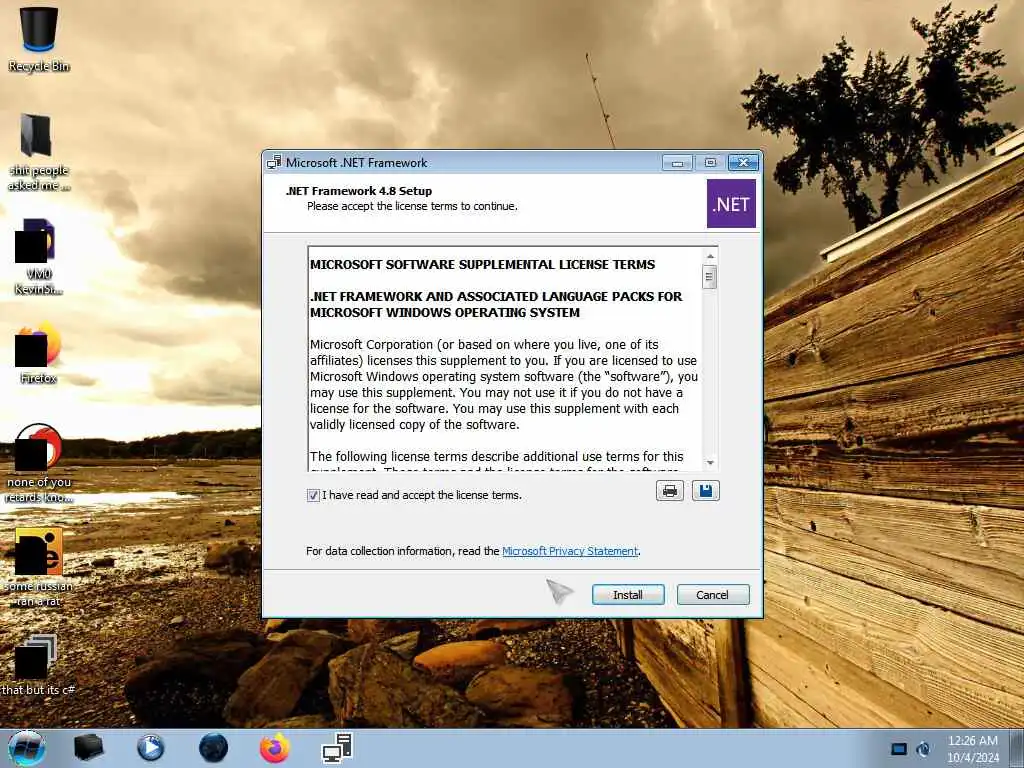Click the power icon in system tray
Viewport: 1024px width, 768px height.
[x=923, y=749]
